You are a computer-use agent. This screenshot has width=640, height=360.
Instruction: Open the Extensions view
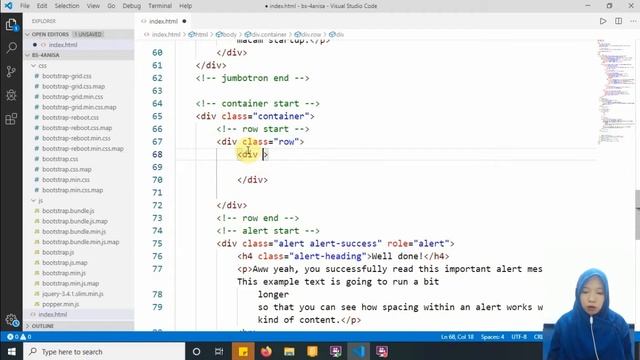tap(11, 119)
